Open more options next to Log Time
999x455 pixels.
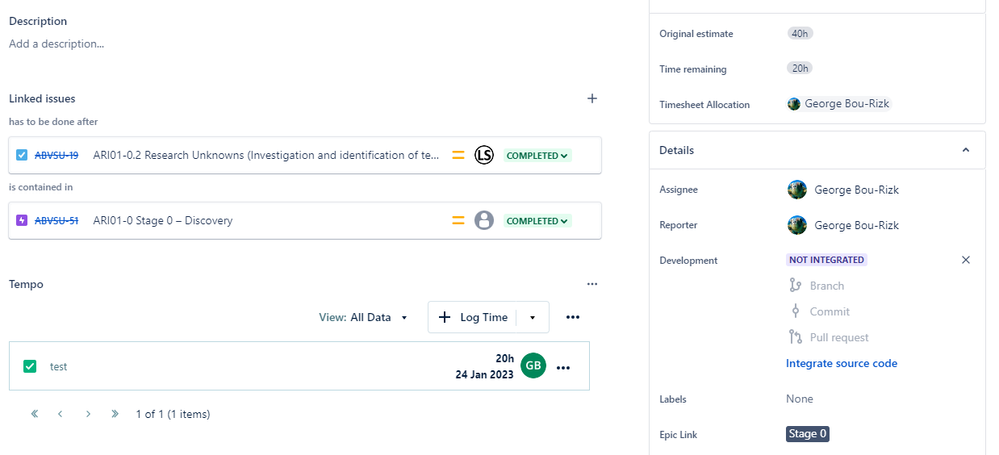click(x=573, y=317)
